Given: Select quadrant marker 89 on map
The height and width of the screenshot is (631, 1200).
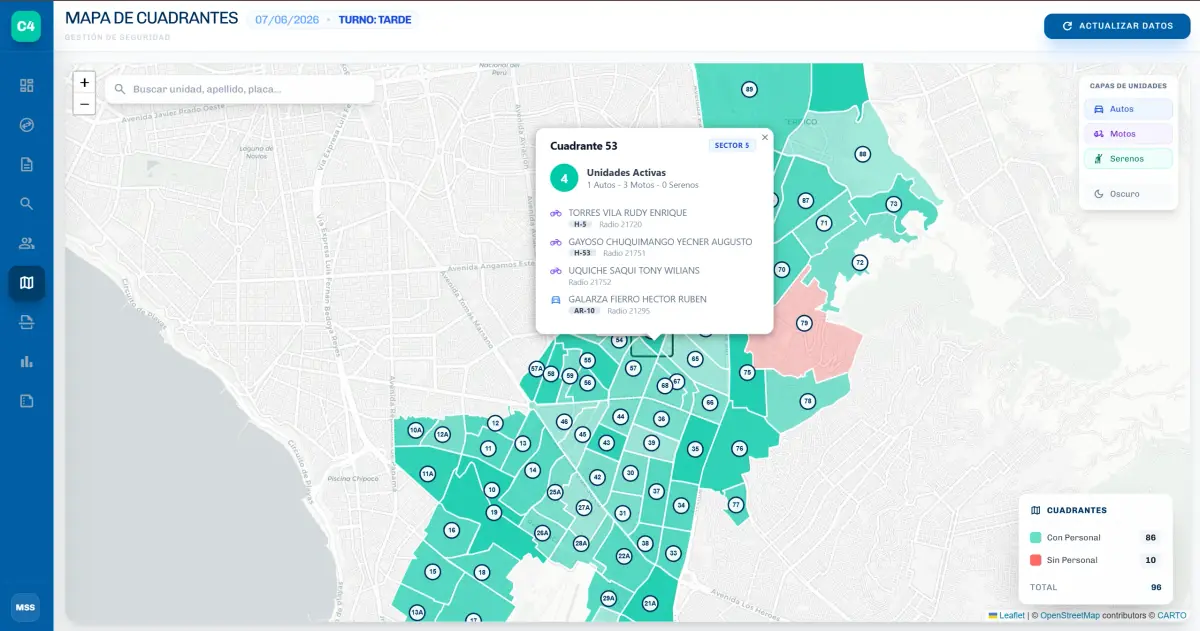Looking at the screenshot, I should click(x=749, y=90).
